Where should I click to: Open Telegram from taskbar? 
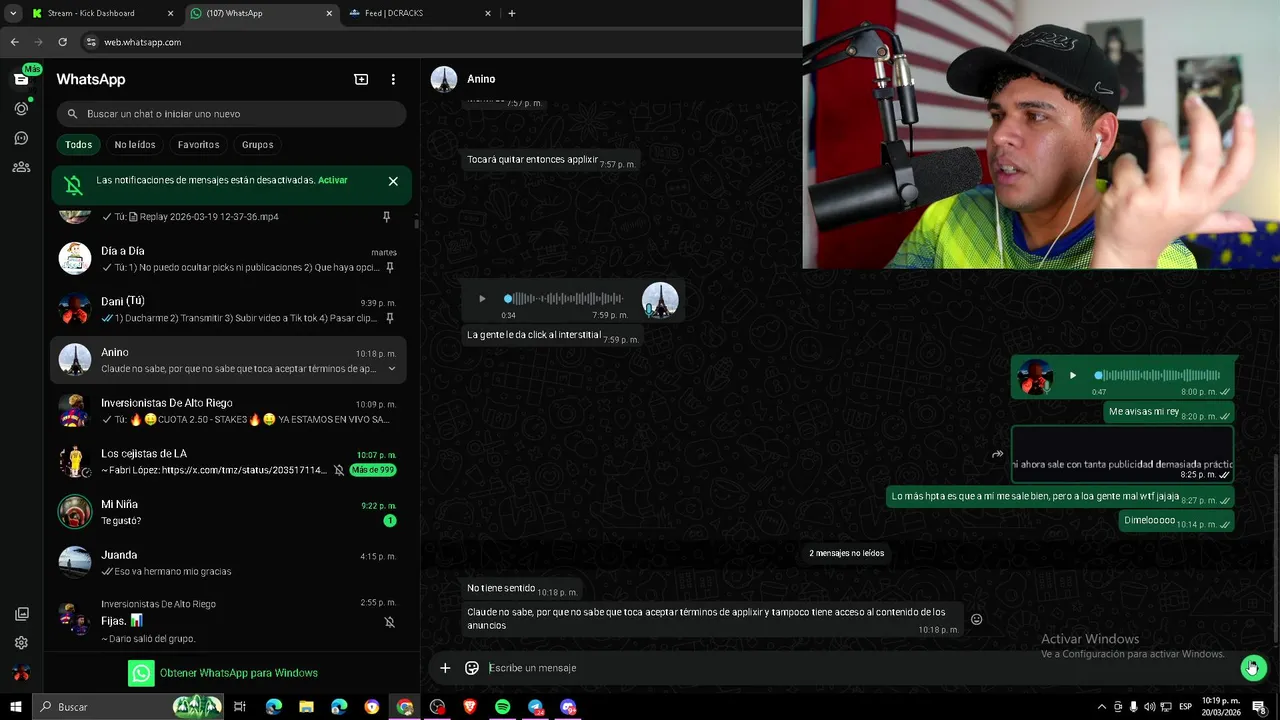536,707
